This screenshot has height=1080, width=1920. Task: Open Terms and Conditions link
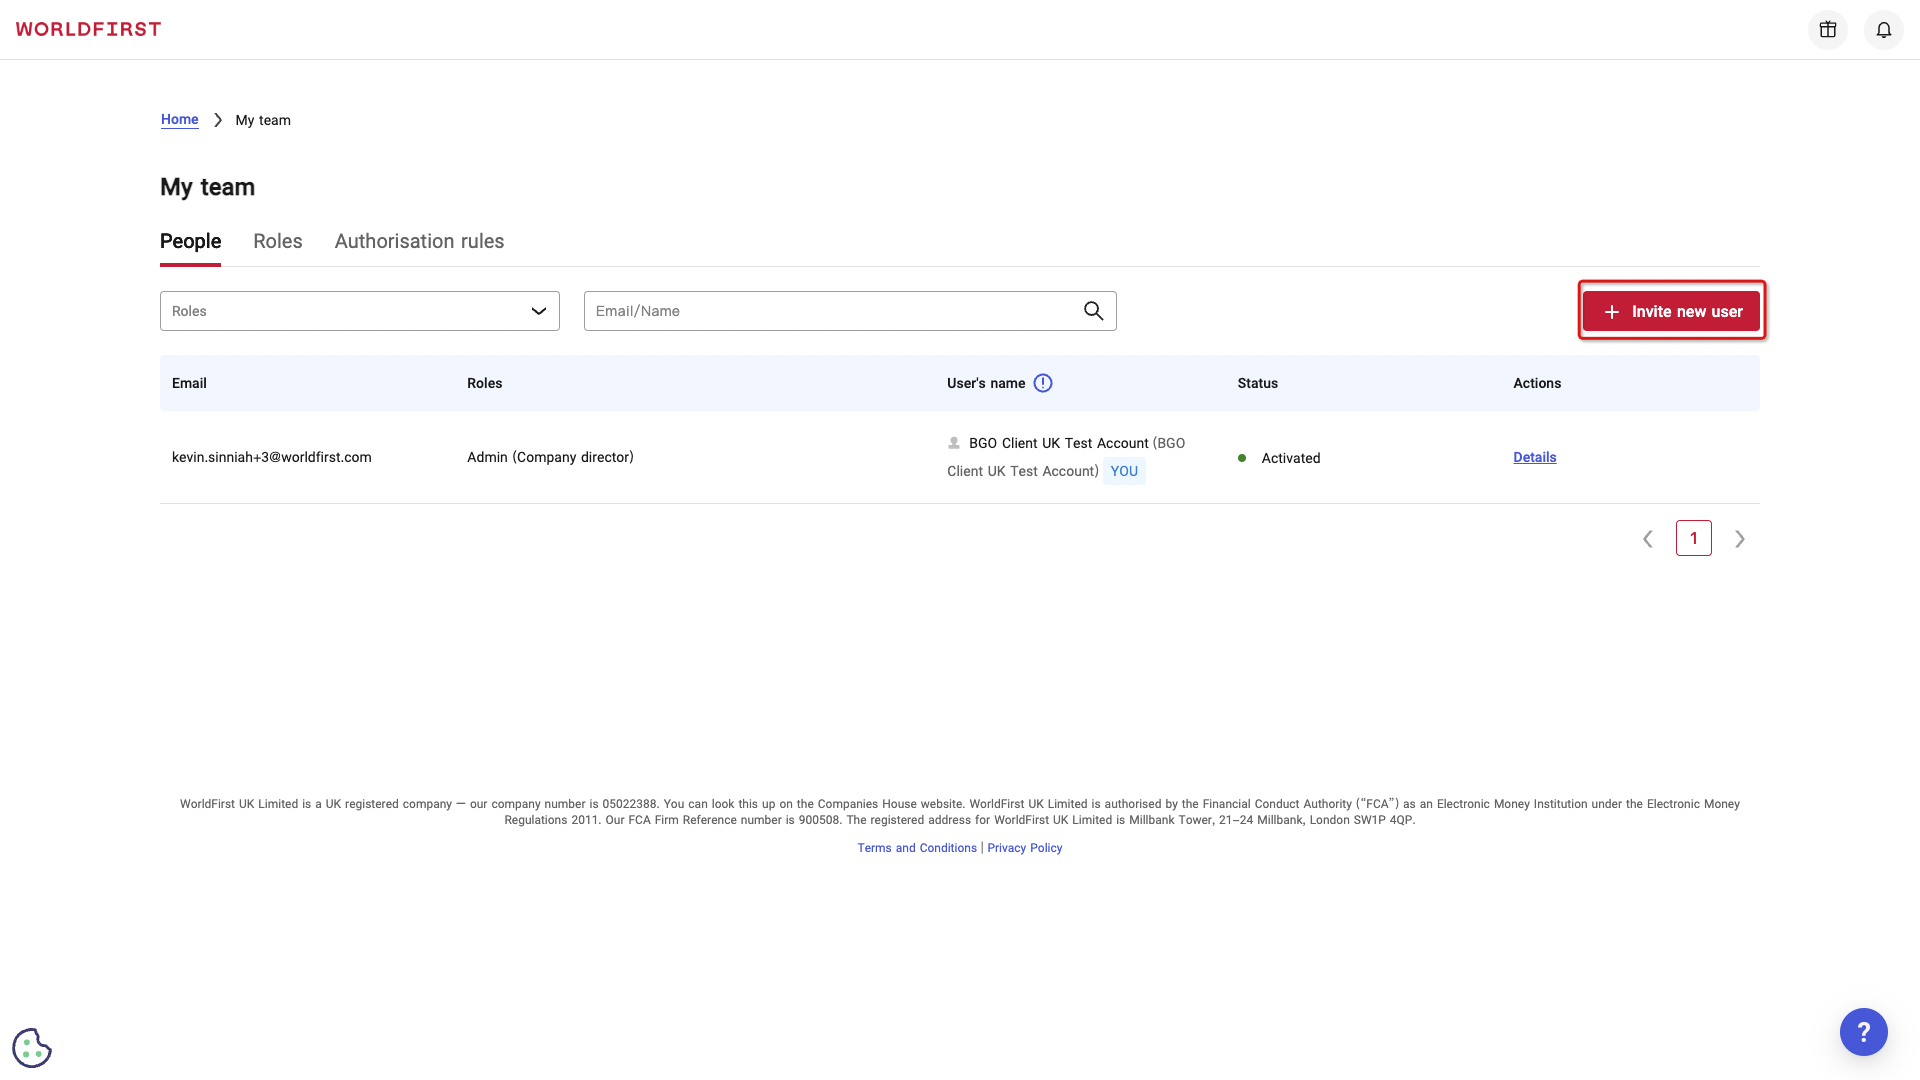(x=917, y=848)
